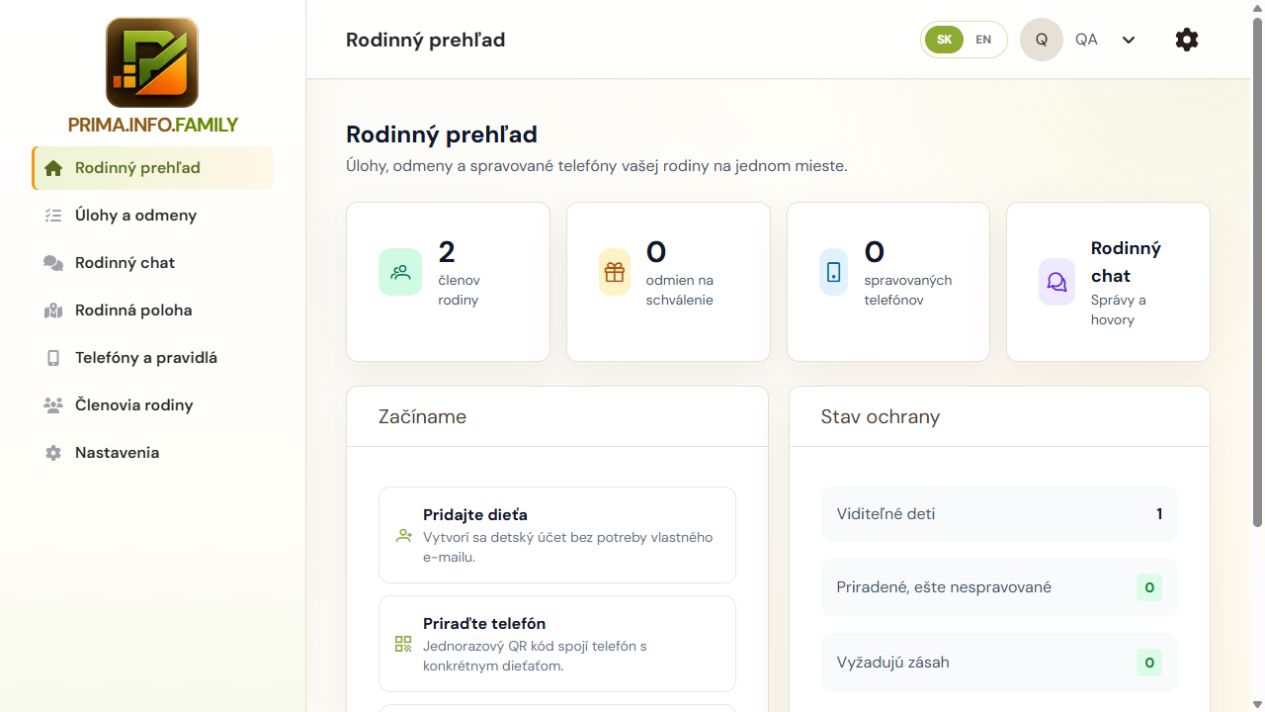1265x712 pixels.
Task: Click the speech bubbles icon beside Rodinný chat
Action: pos(53,263)
